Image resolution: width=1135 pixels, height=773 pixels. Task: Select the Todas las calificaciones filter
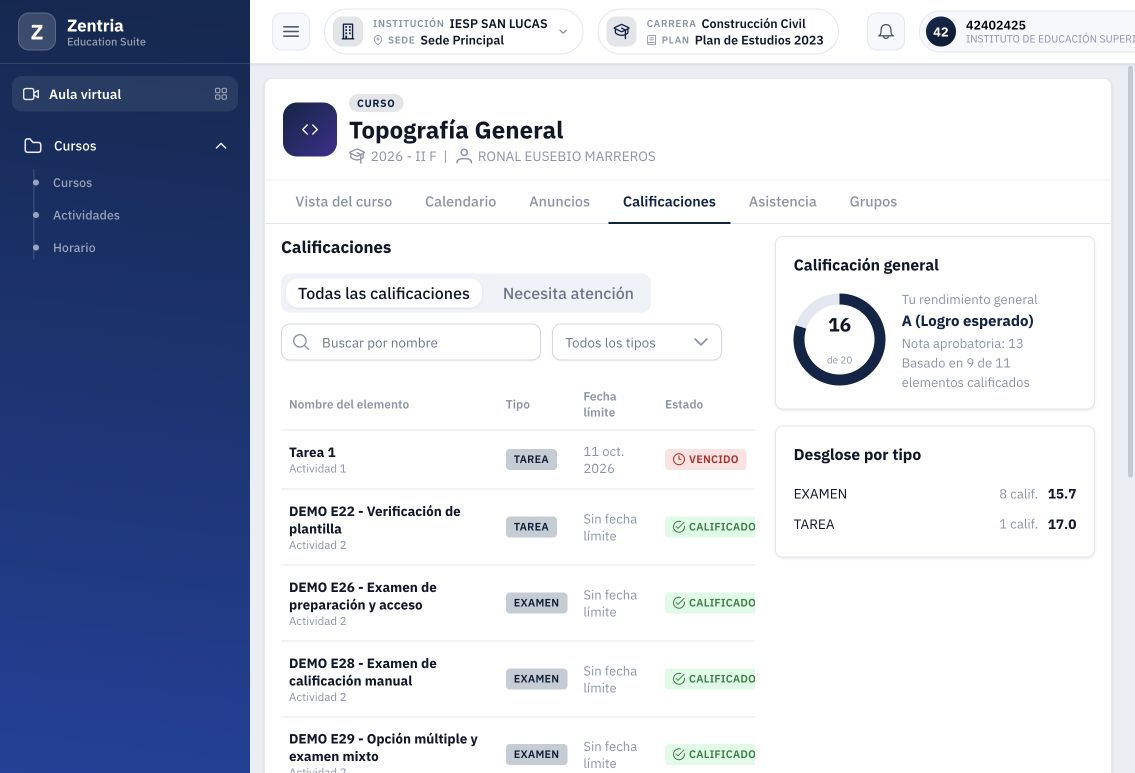384,293
